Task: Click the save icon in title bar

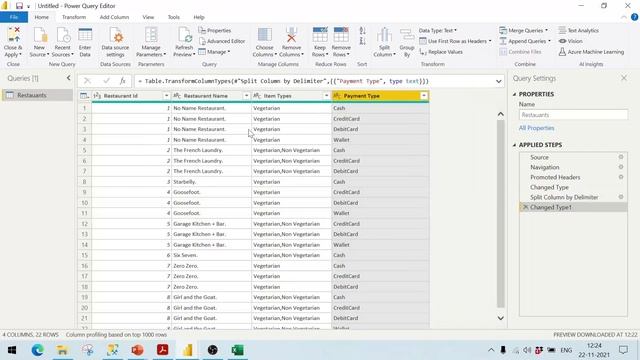Action: click(x=19, y=6)
